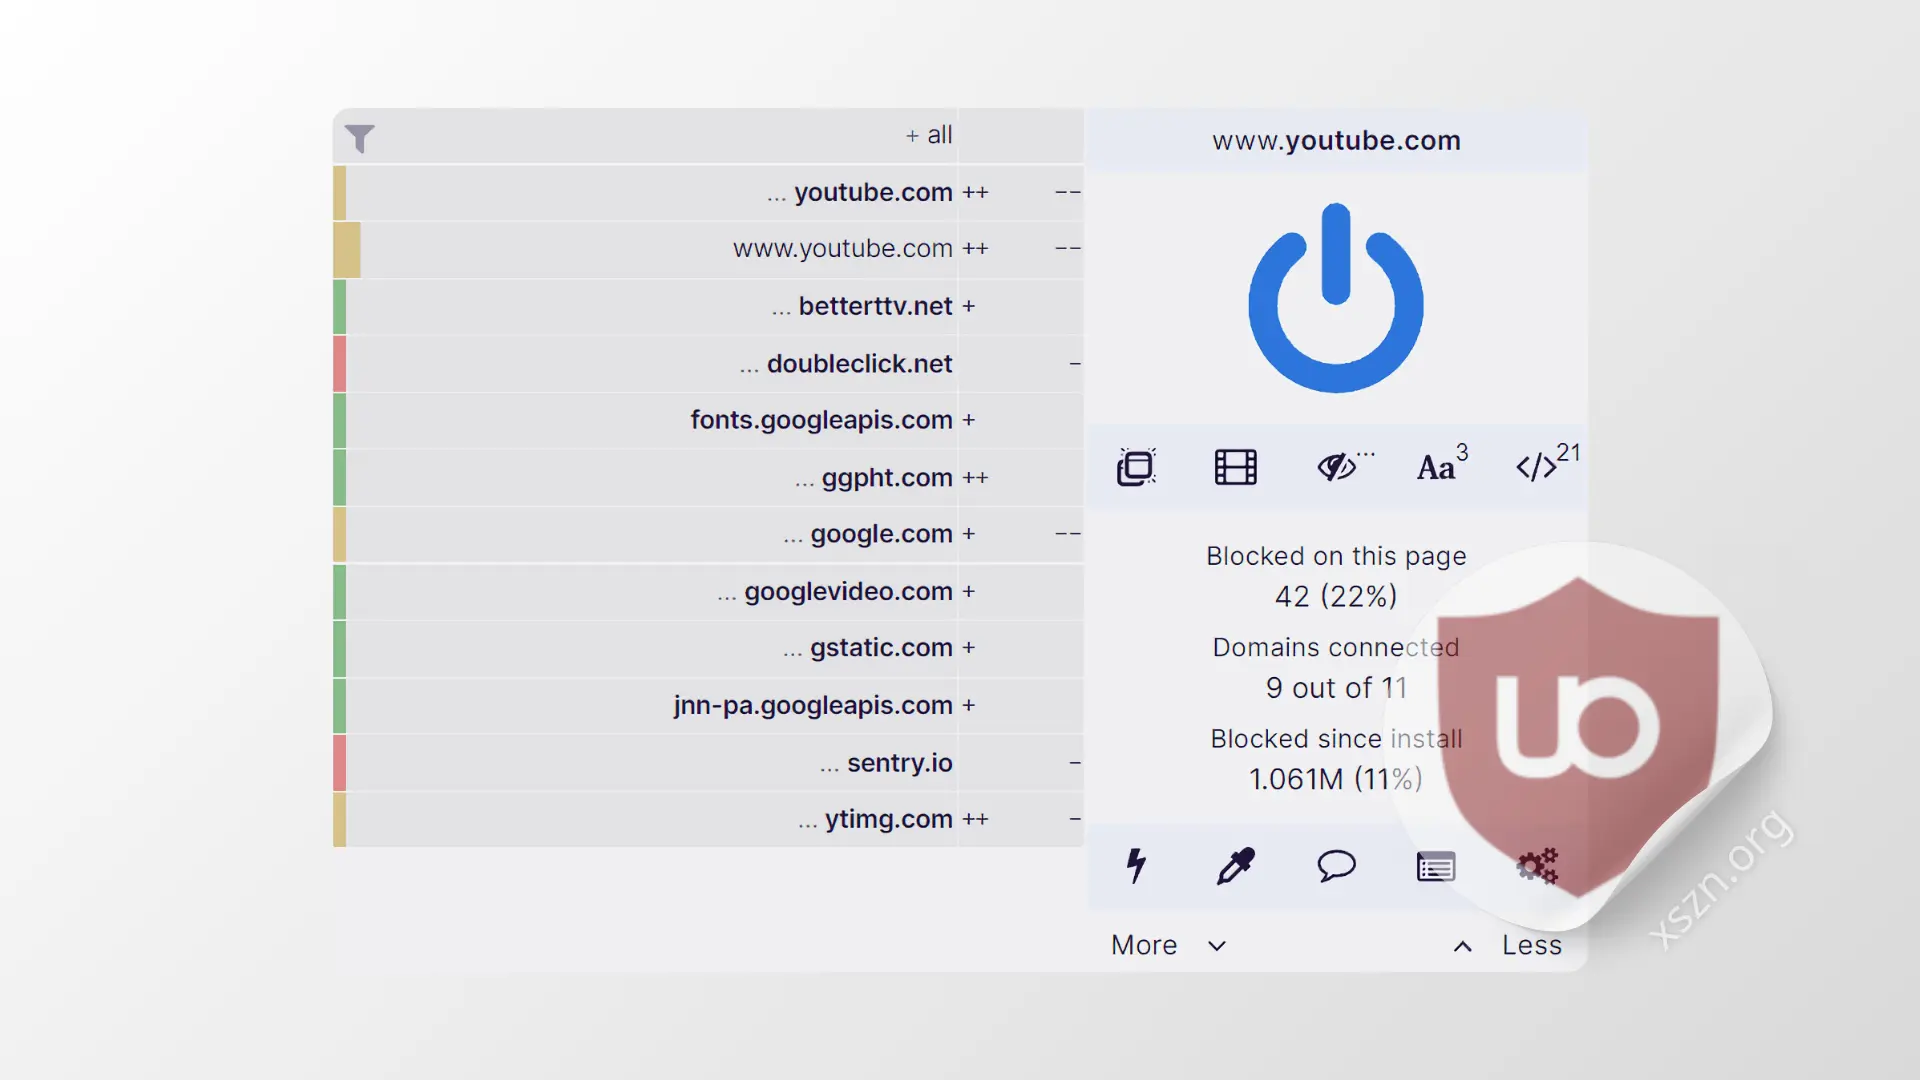
Task: Click the '+ all' global rule control
Action: pos(928,134)
